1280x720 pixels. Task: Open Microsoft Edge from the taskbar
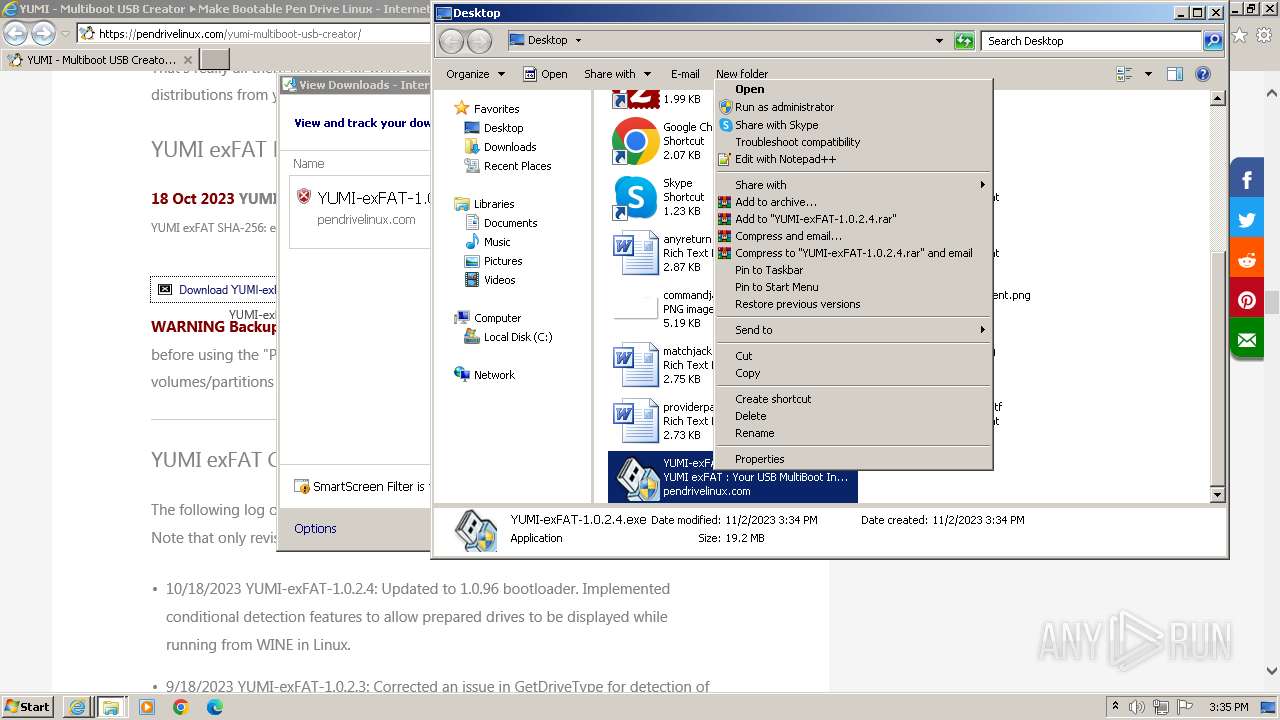click(215, 707)
